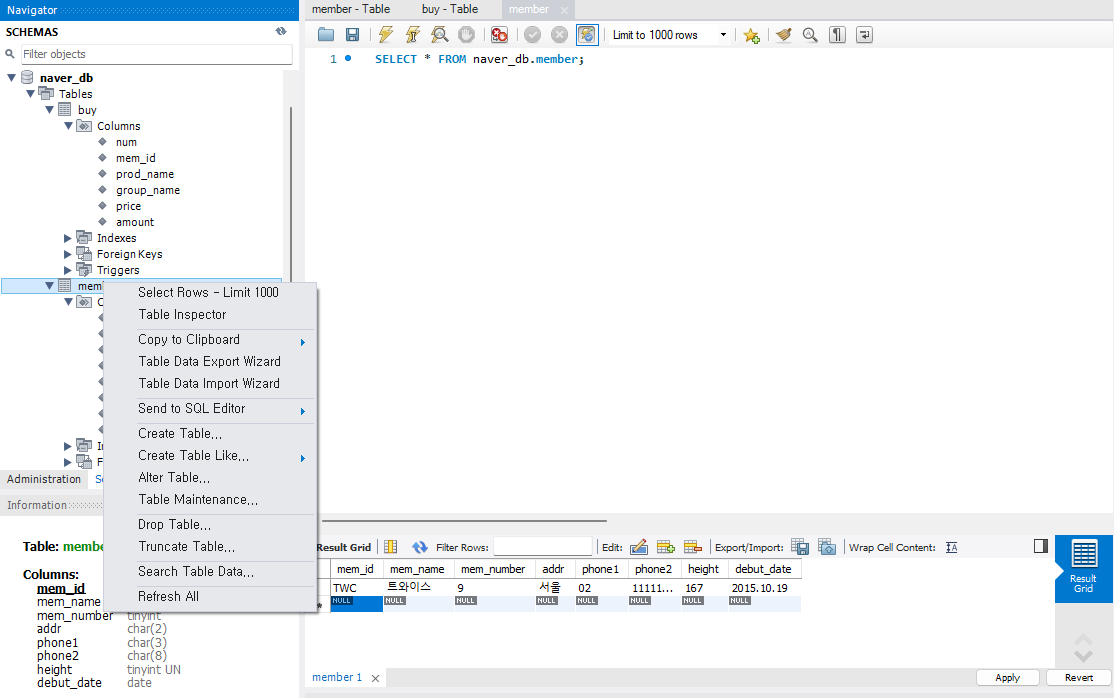Viewport: 1114px width, 698px height.
Task: Launch Table Data Export Wizard
Action: tap(209, 361)
